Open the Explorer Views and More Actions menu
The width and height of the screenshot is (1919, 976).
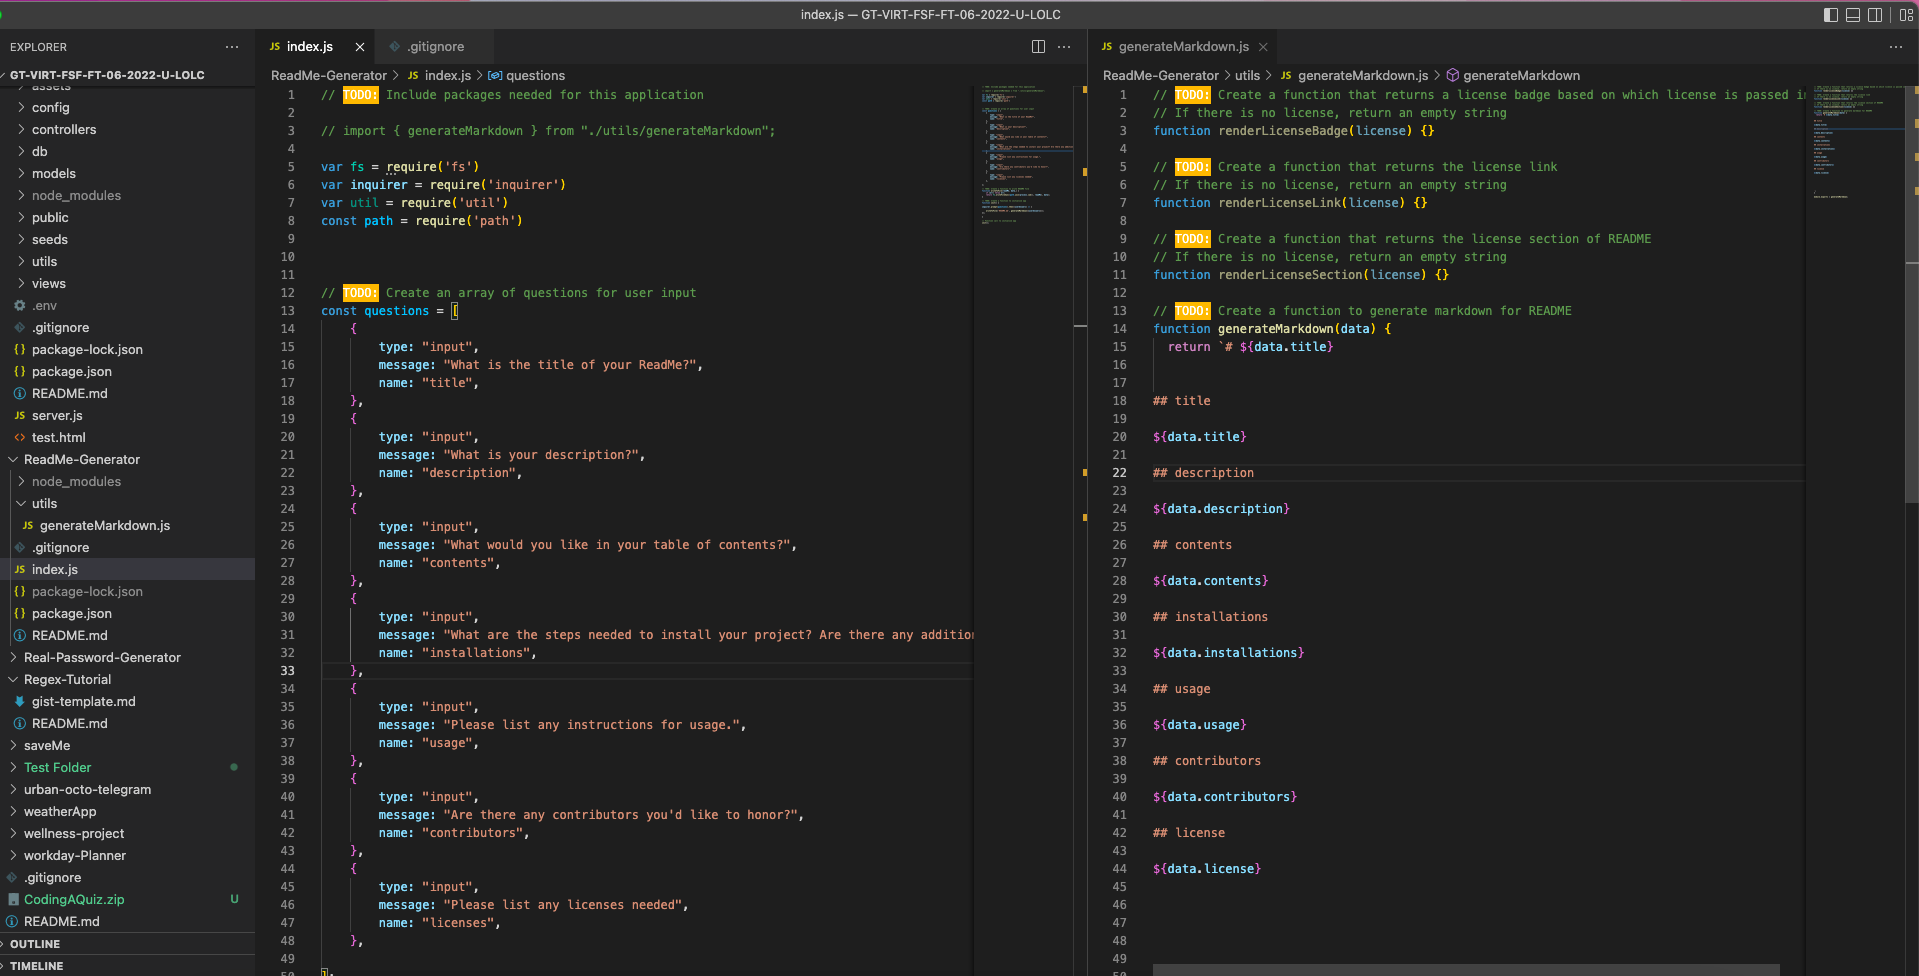click(x=232, y=46)
